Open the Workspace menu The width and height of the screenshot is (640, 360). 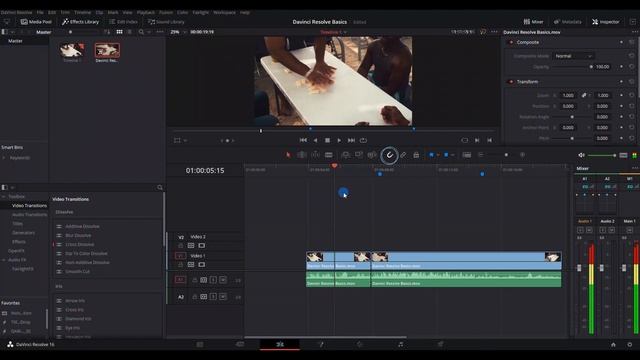coord(224,13)
